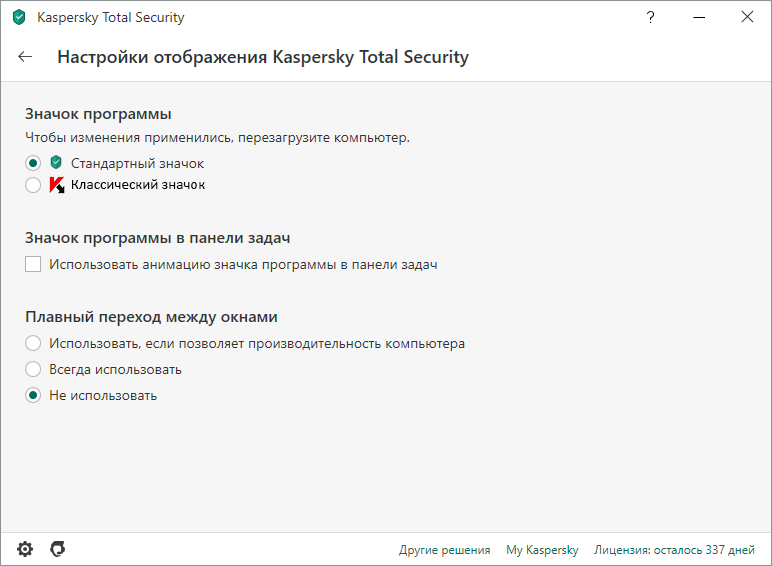Choose the Всегда использовать option
The height and width of the screenshot is (566, 772).
click(33, 369)
